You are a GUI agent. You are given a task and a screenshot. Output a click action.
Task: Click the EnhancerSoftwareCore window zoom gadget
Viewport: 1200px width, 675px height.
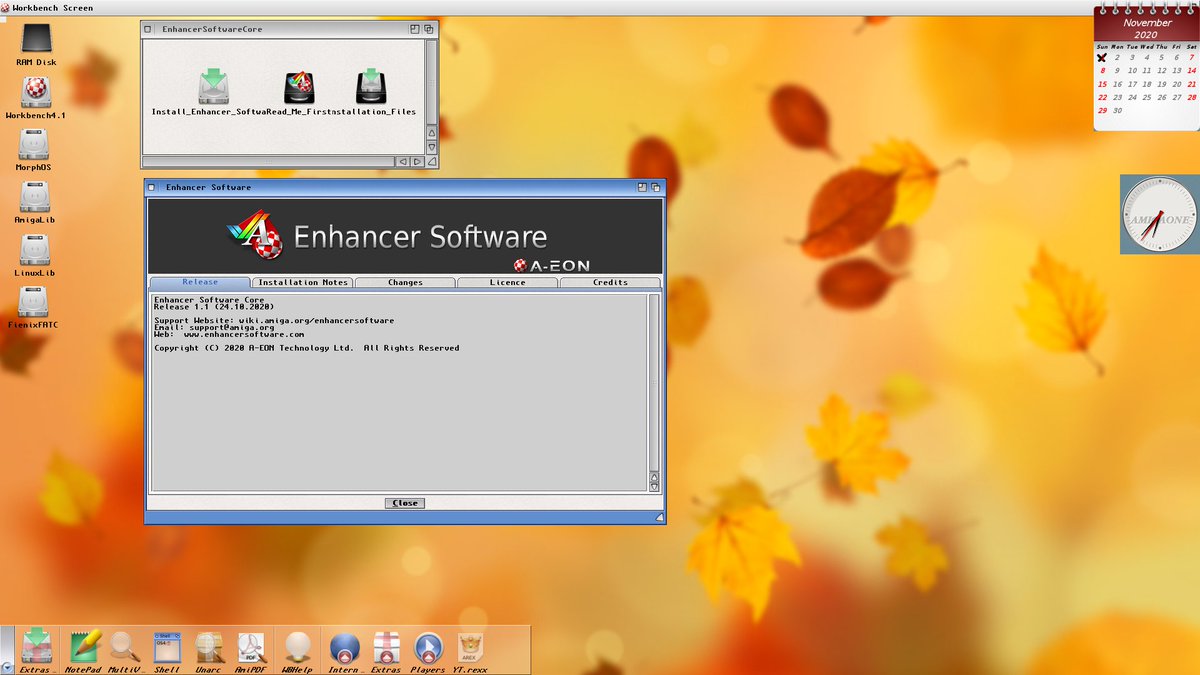(415, 29)
